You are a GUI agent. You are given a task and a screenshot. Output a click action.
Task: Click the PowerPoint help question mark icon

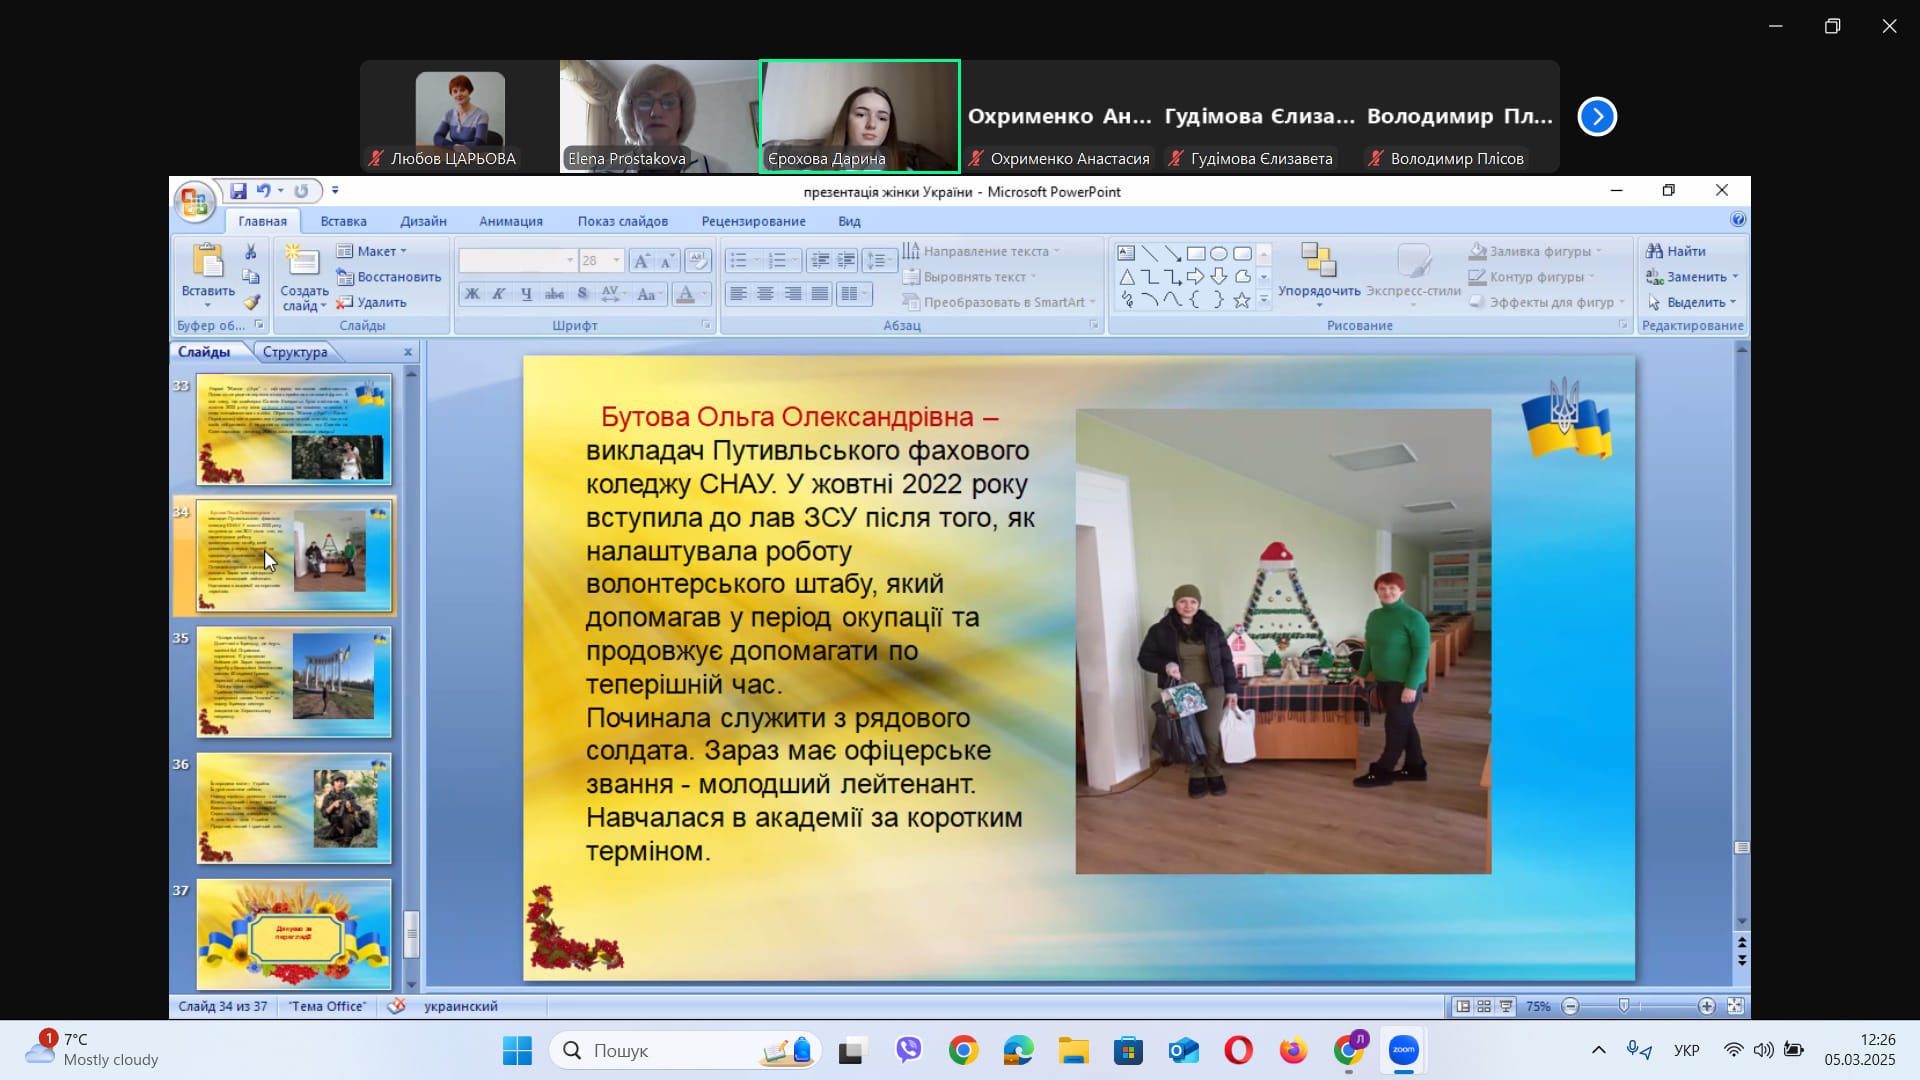click(1738, 220)
